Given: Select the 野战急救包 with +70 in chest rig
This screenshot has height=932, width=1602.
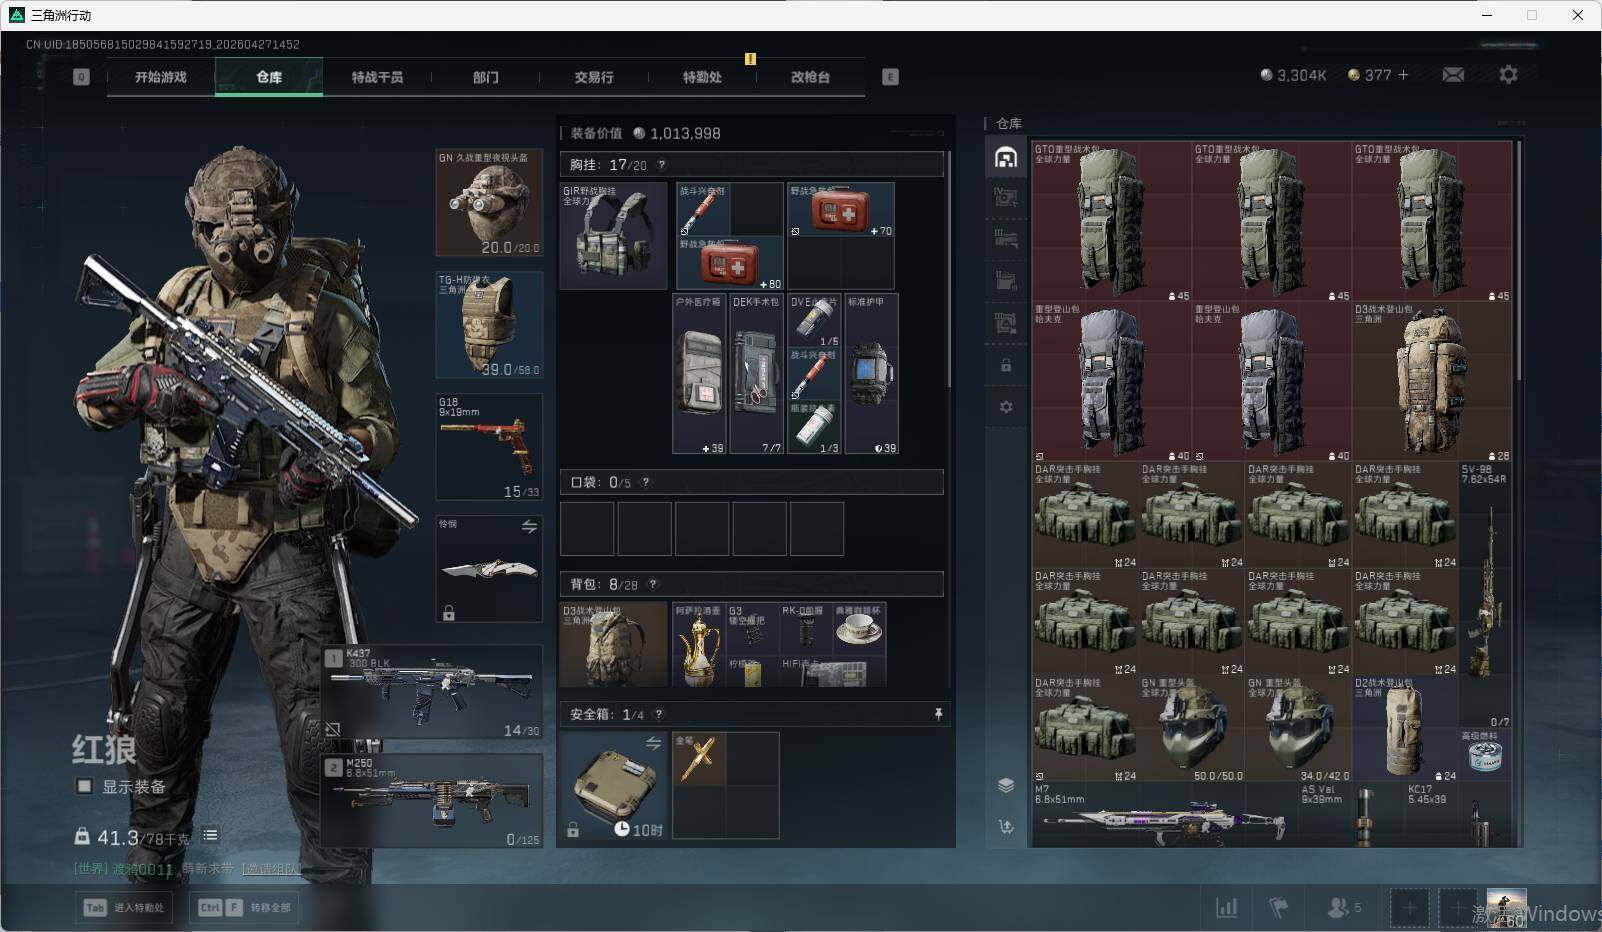Looking at the screenshot, I should pos(840,210).
